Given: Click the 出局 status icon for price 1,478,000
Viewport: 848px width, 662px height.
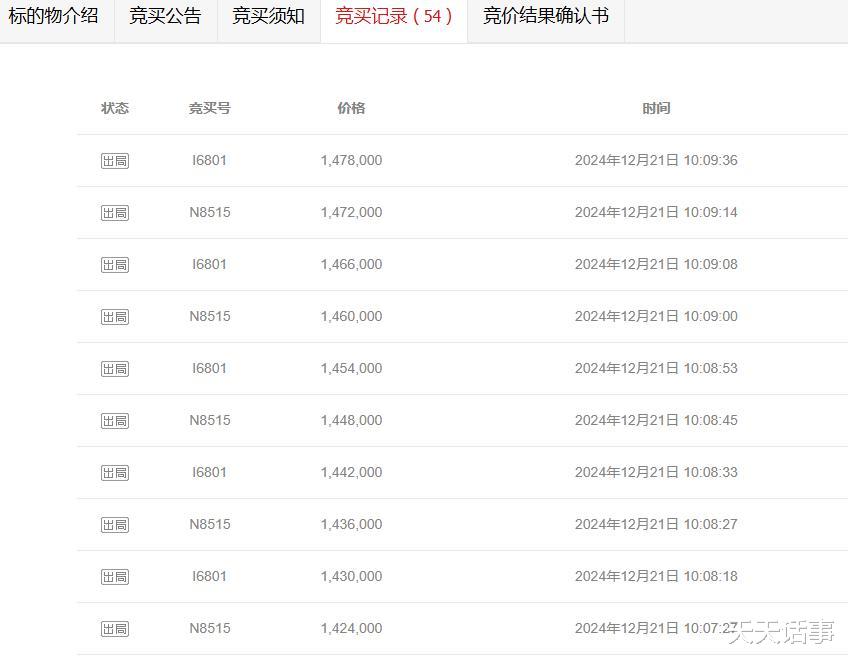Looking at the screenshot, I should point(115,161).
